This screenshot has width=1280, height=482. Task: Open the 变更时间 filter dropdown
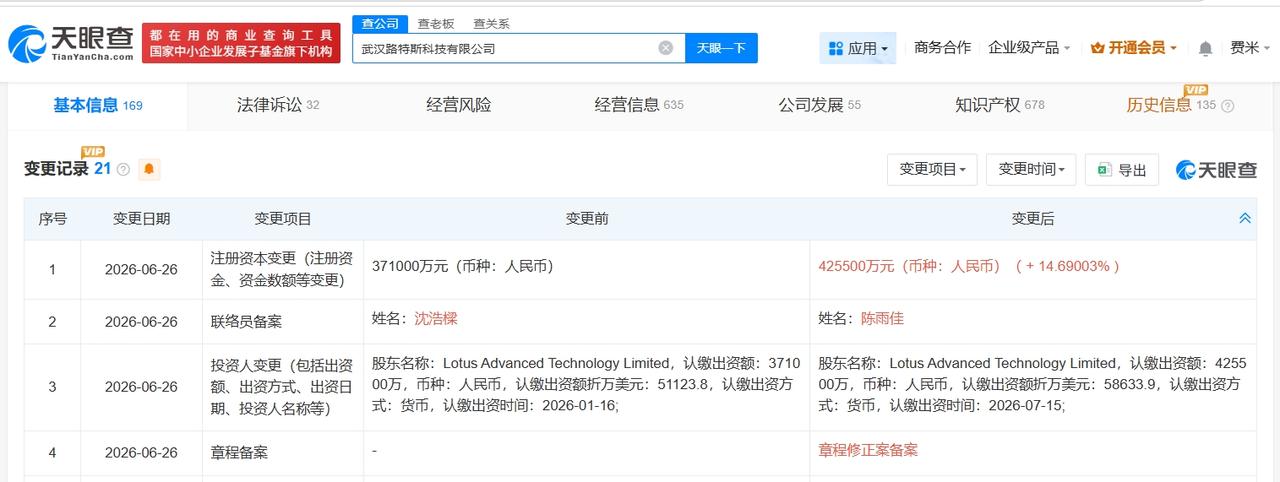tap(1031, 170)
